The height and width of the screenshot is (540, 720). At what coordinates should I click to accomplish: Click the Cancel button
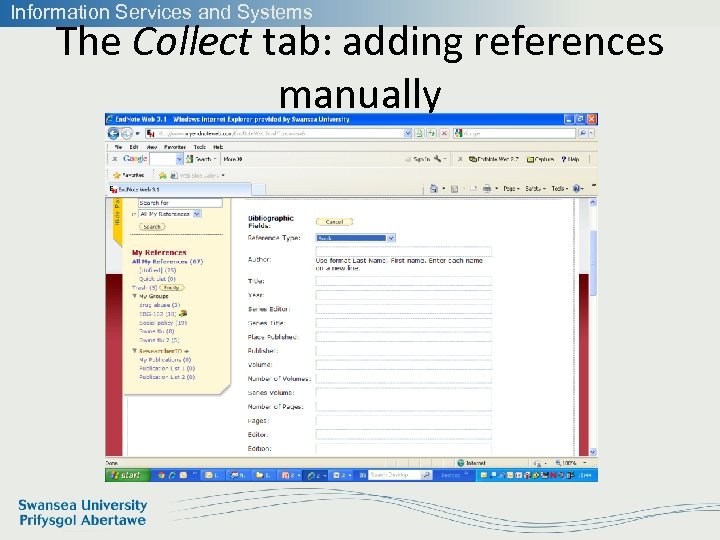(334, 222)
